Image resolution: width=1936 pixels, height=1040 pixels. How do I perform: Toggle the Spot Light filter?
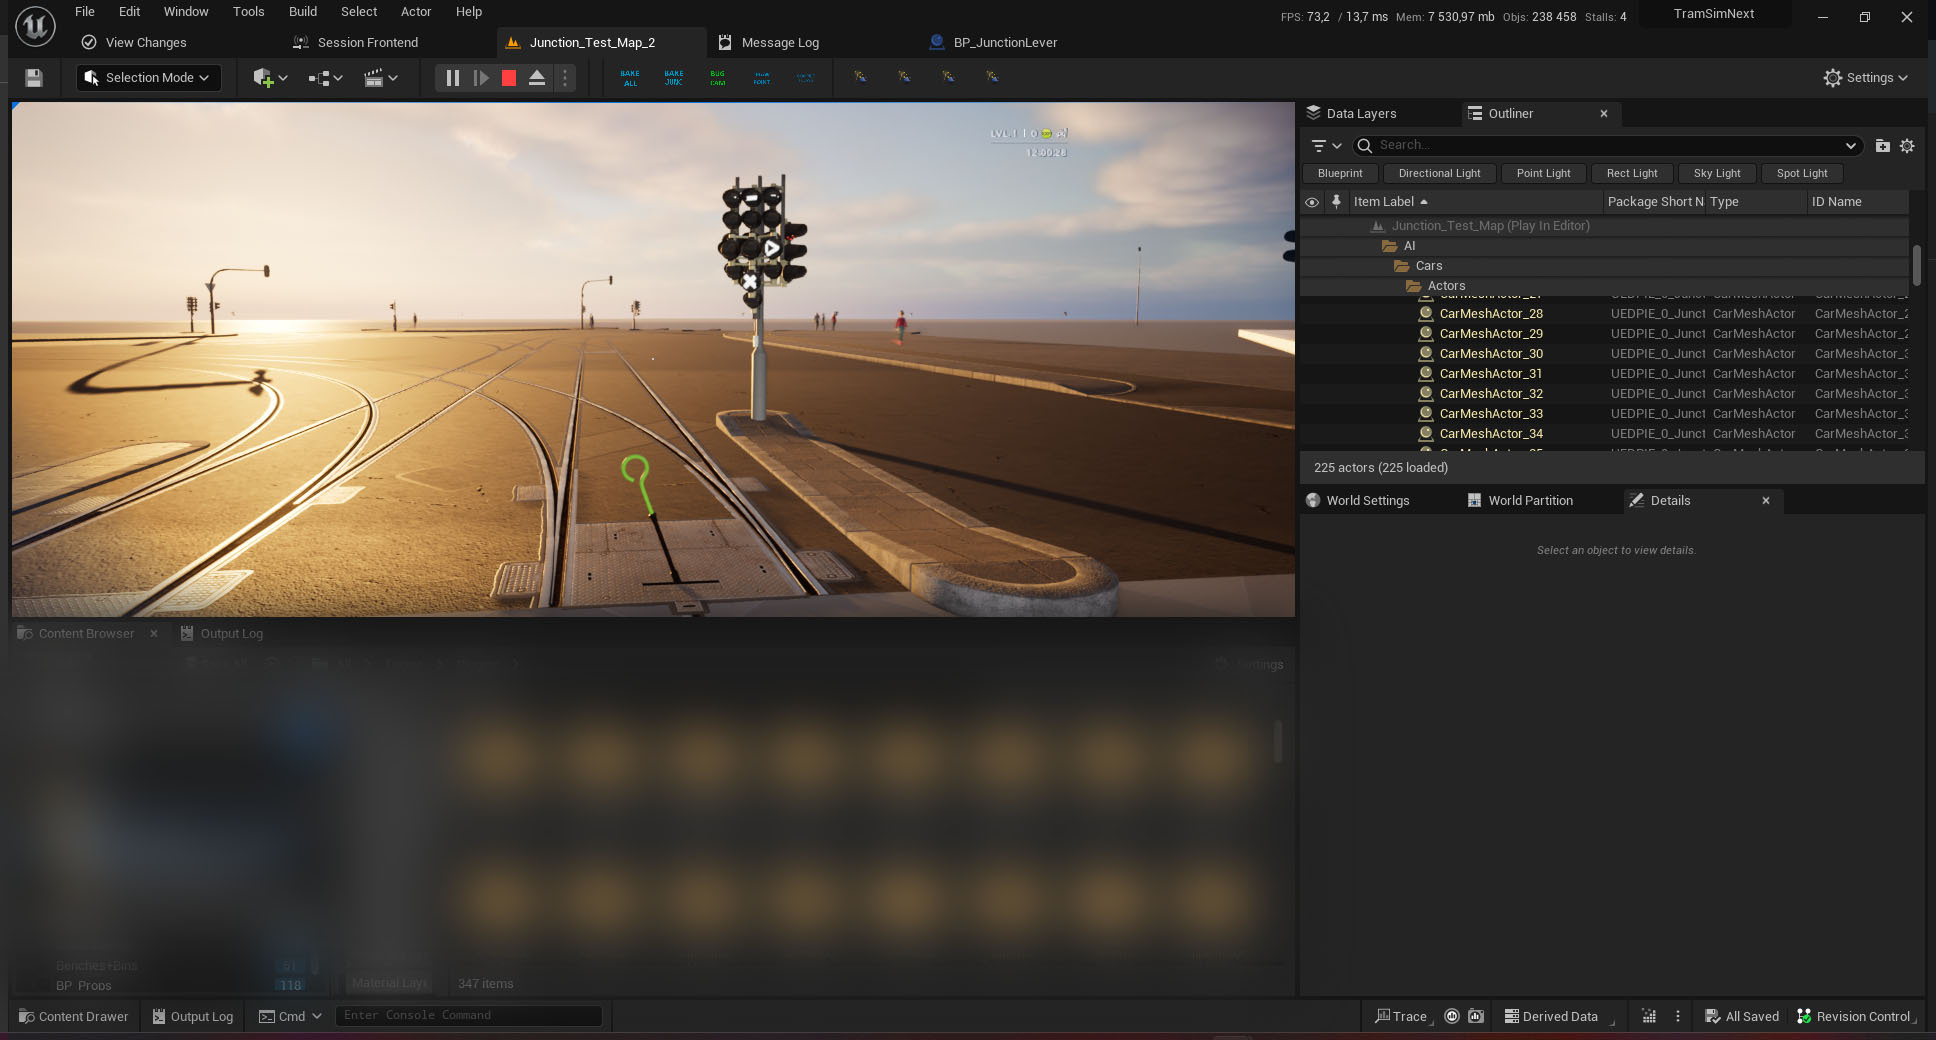click(x=1802, y=174)
